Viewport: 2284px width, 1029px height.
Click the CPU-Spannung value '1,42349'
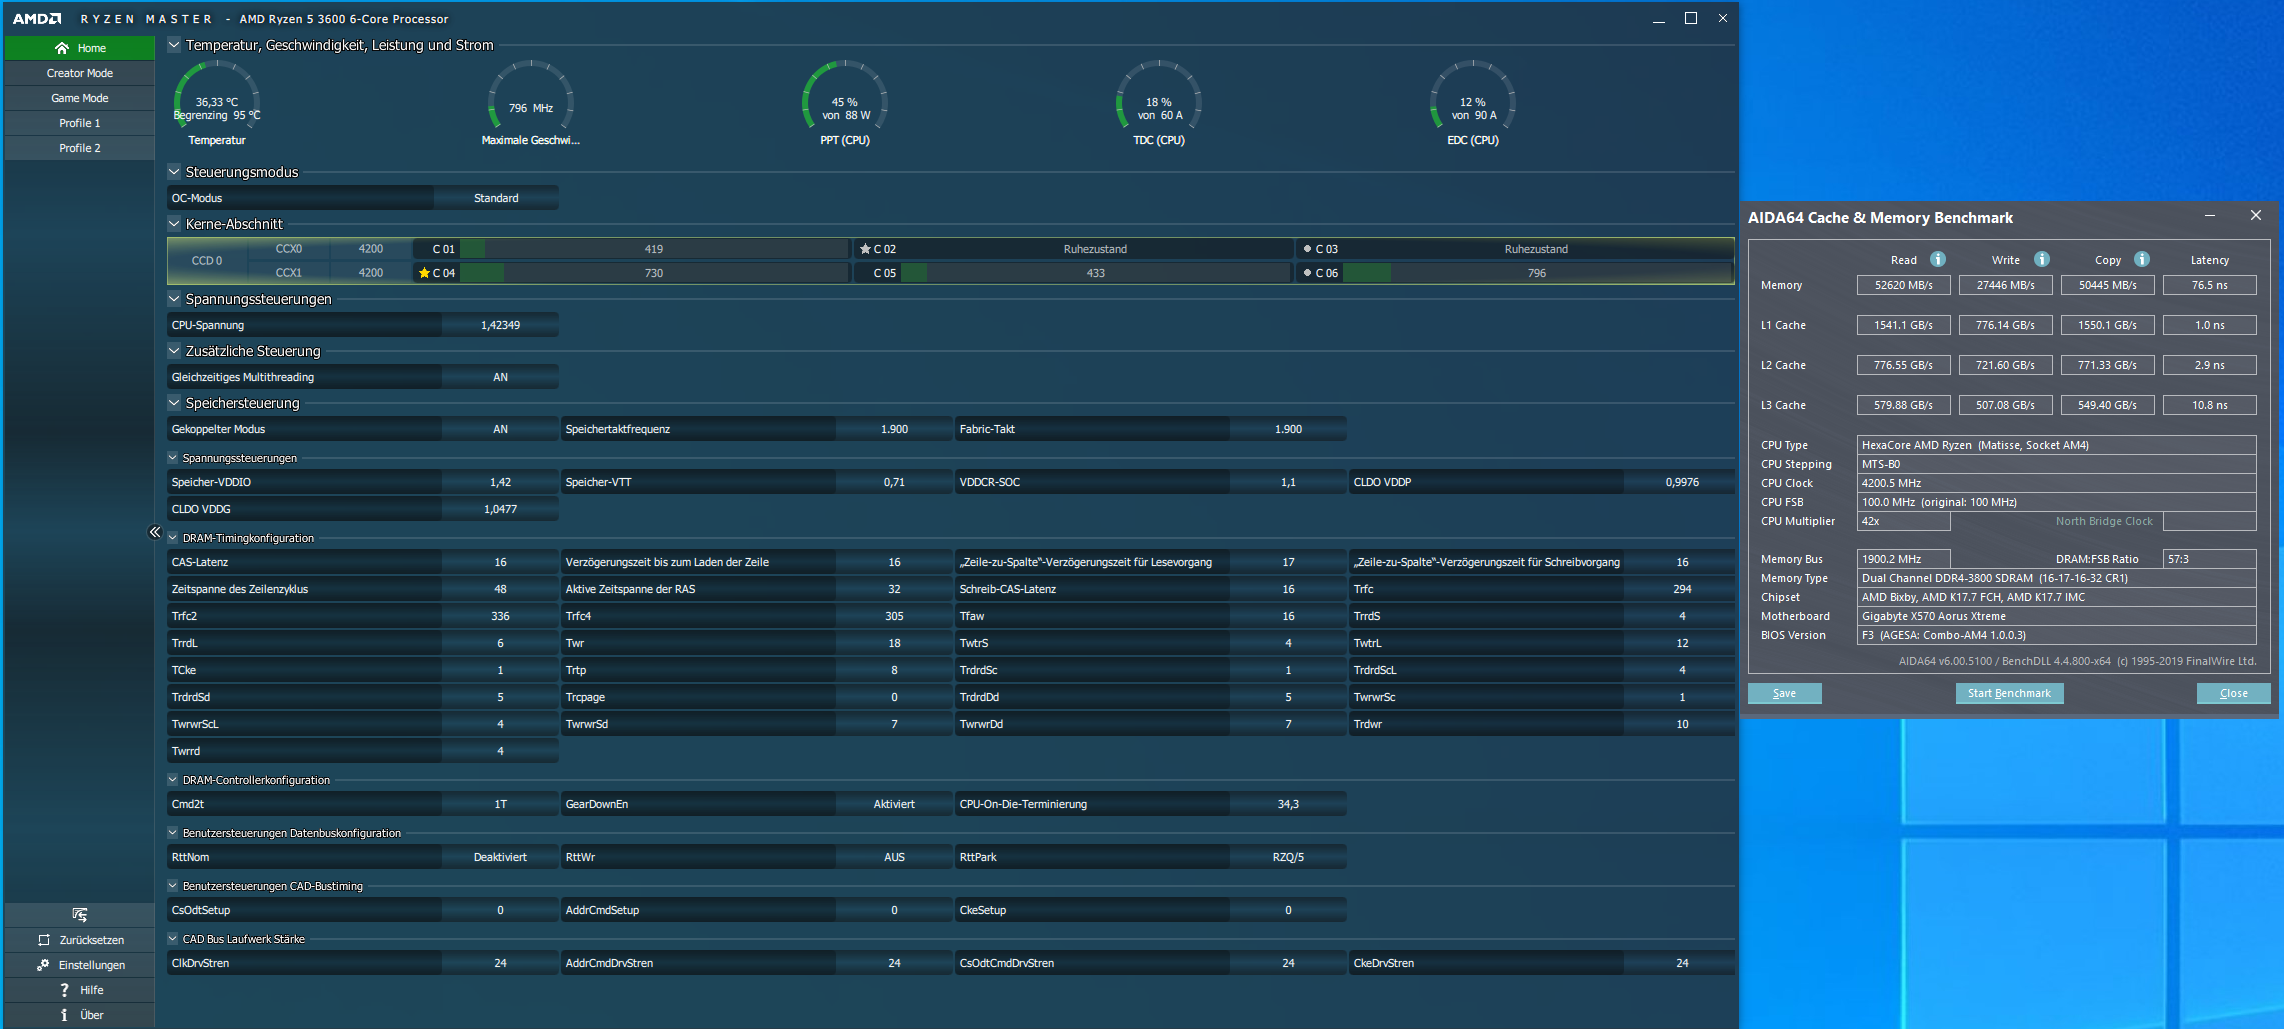click(500, 325)
